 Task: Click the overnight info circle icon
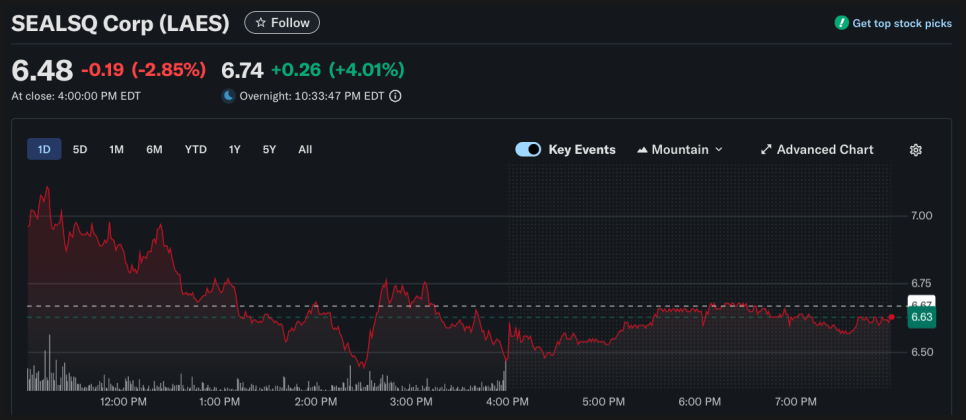pos(395,96)
